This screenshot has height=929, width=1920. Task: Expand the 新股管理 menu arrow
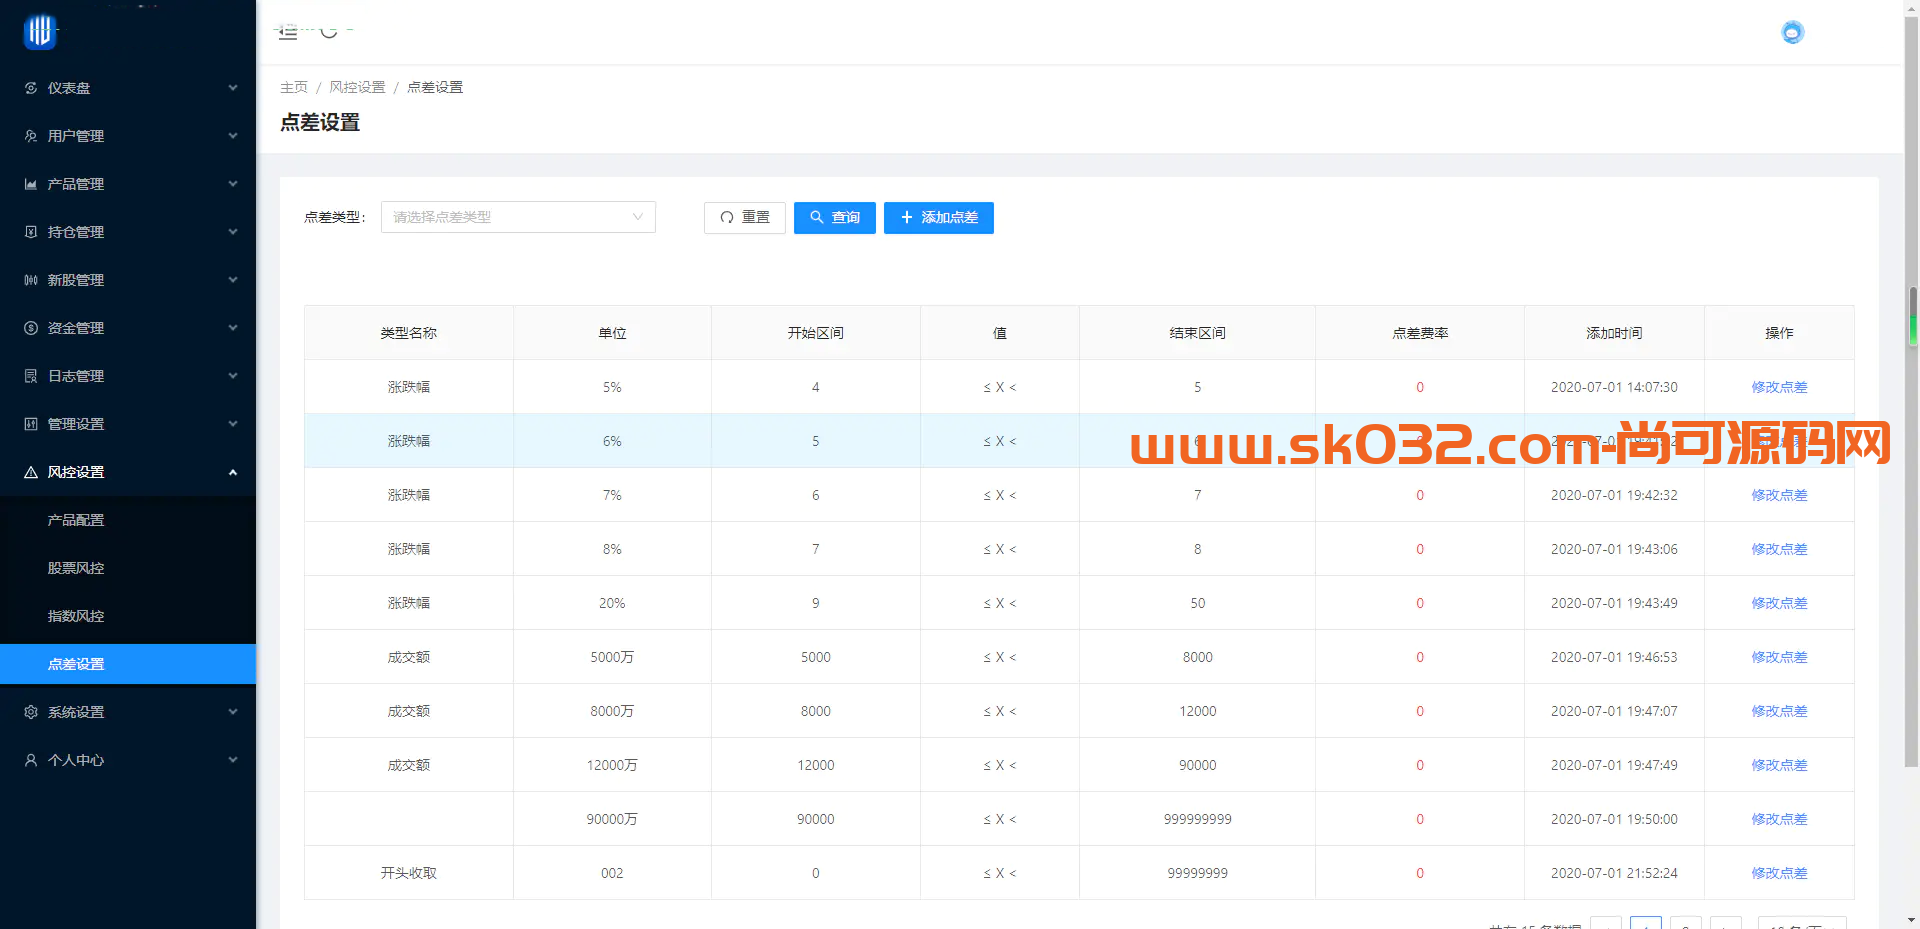233,280
